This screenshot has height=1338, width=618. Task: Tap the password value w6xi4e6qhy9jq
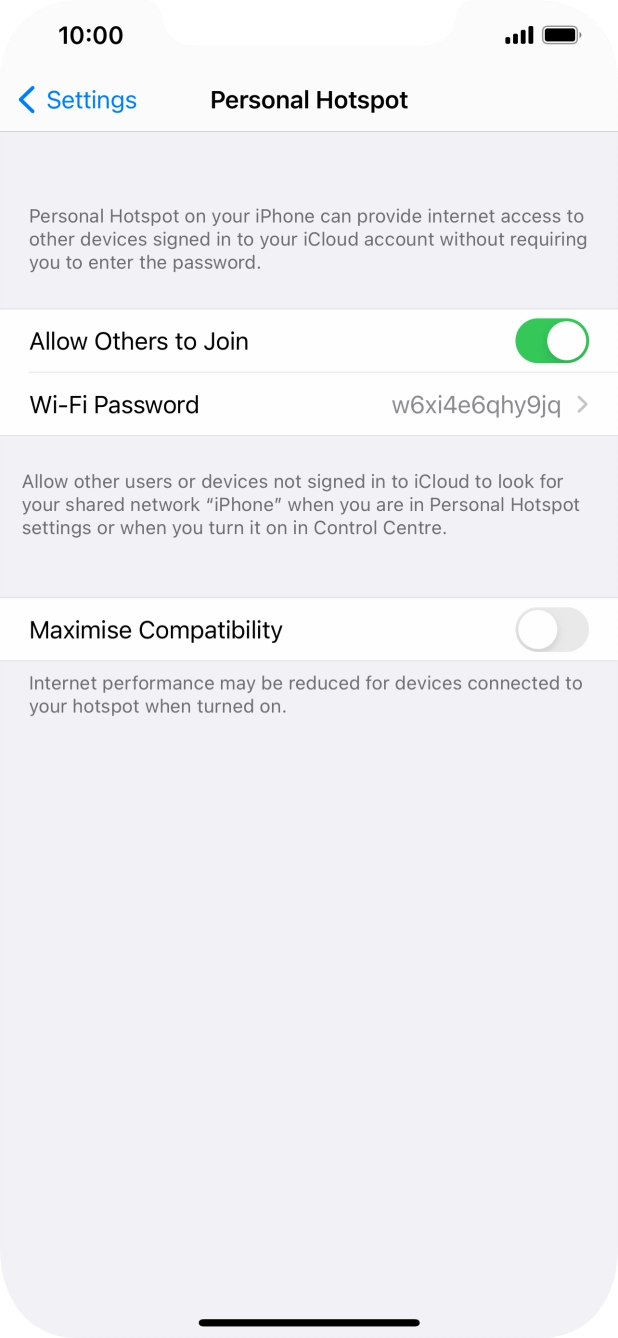click(x=476, y=405)
